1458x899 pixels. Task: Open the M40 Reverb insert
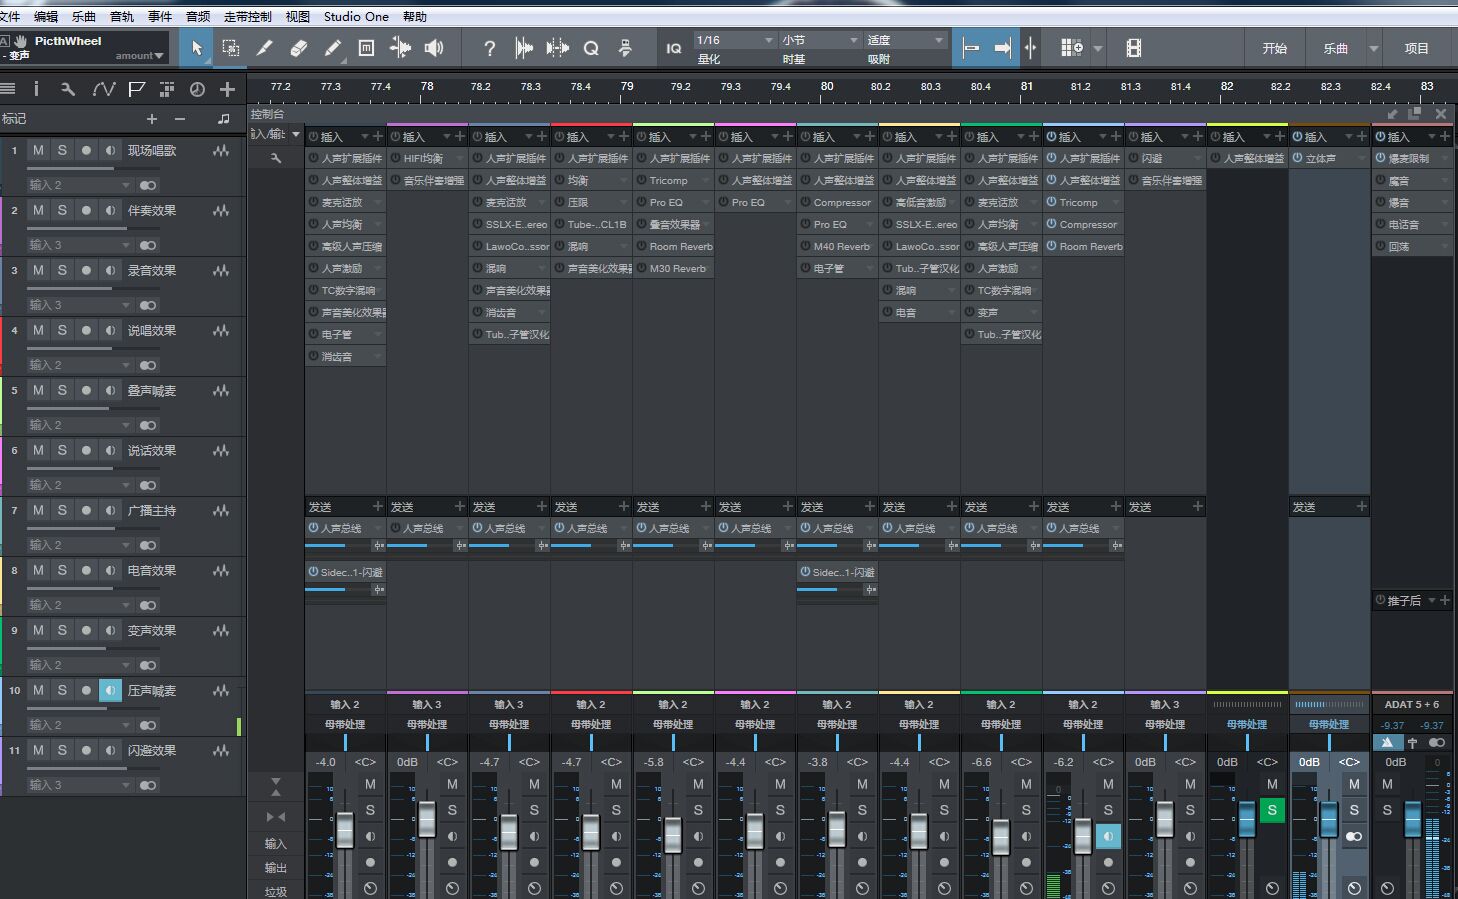point(838,247)
